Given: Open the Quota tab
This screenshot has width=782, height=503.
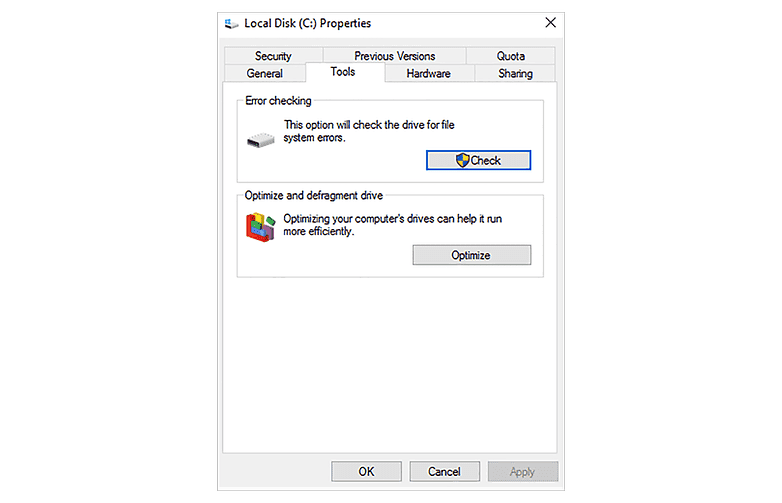Looking at the screenshot, I should coord(511,56).
